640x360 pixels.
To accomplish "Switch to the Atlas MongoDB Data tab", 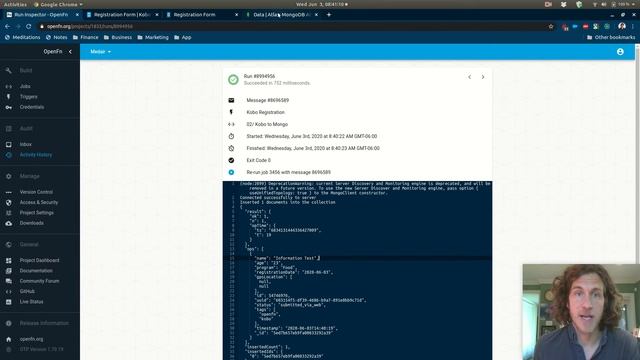I will point(281,15).
